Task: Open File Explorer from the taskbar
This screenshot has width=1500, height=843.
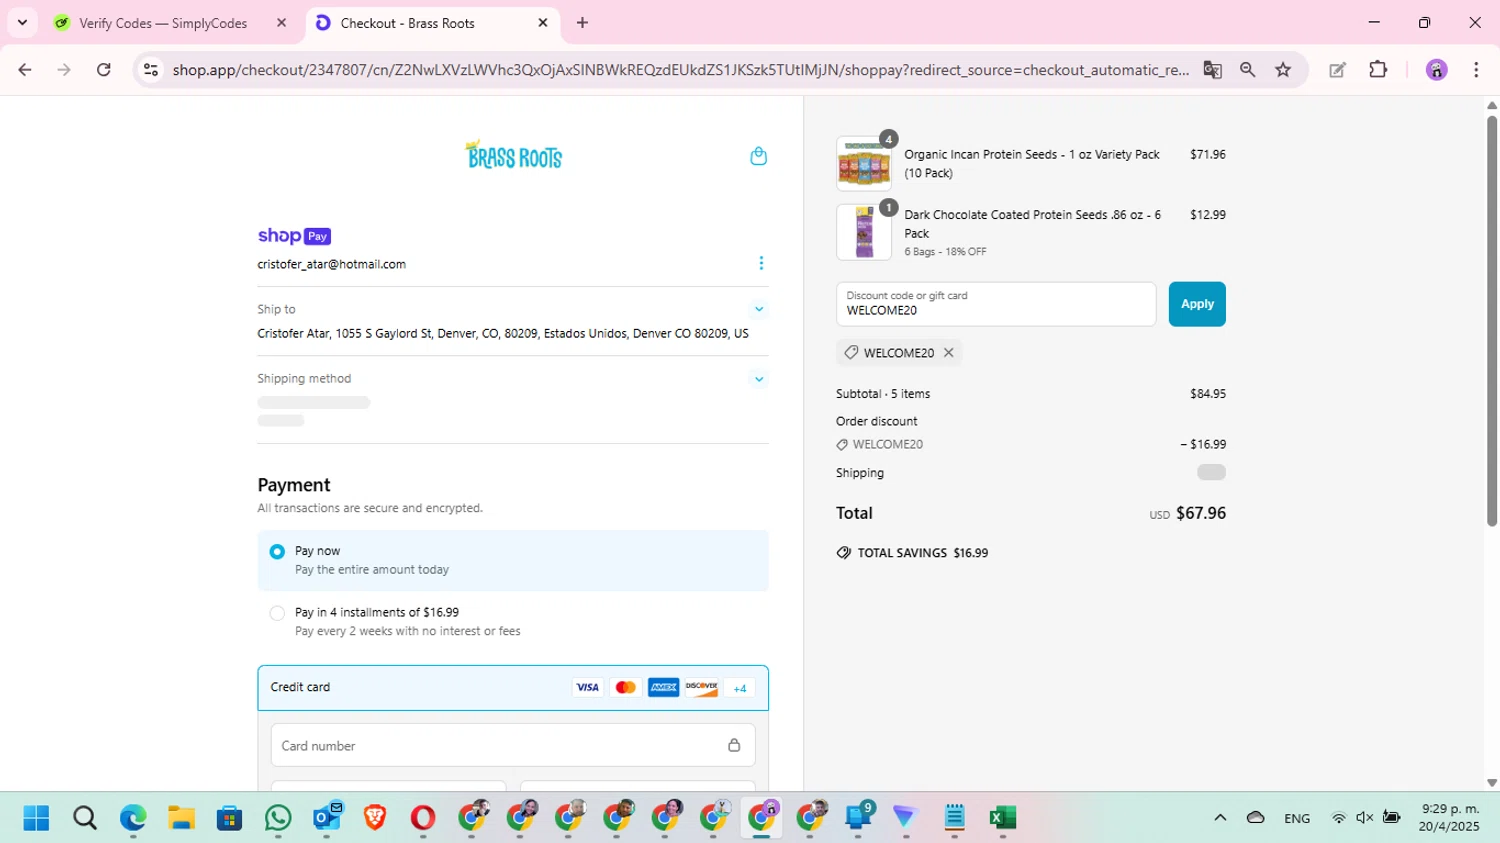Action: click(x=181, y=818)
